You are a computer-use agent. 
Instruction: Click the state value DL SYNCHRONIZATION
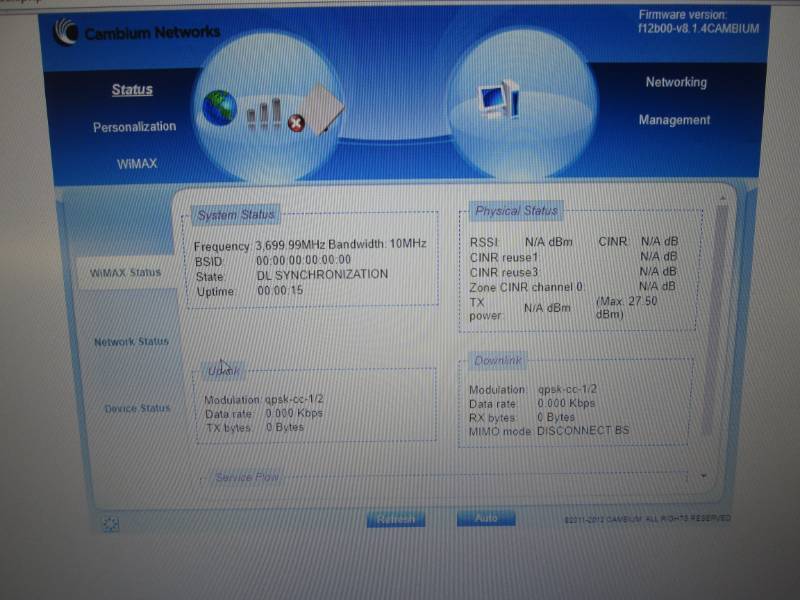pyautogui.click(x=322, y=274)
